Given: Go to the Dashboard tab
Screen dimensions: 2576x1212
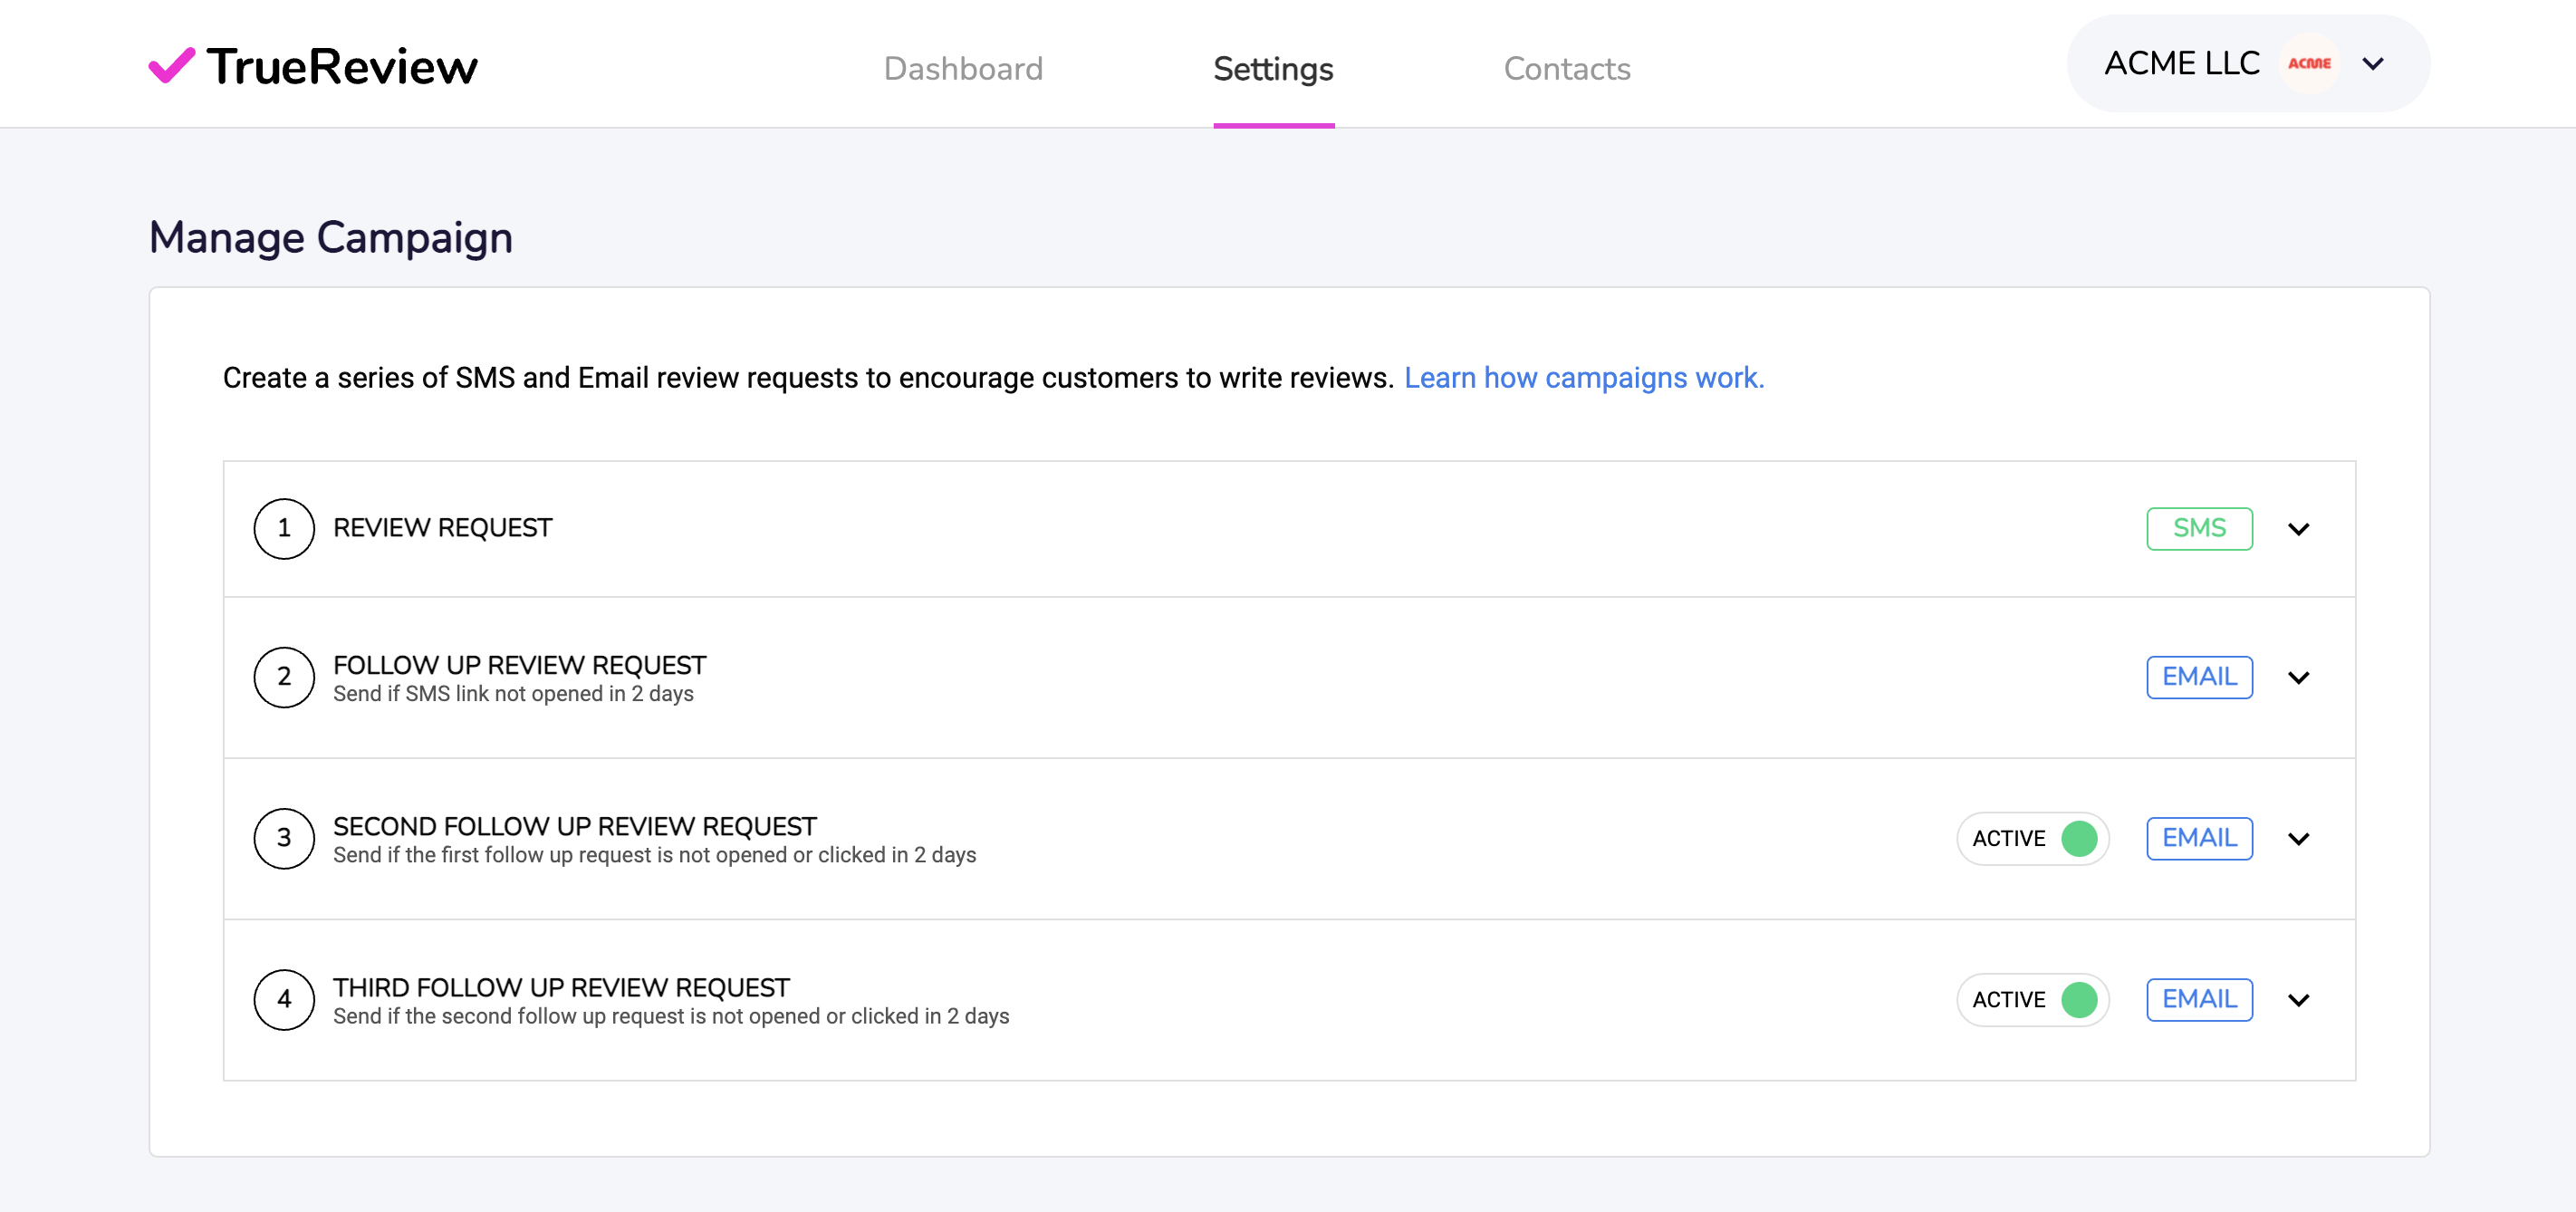Looking at the screenshot, I should [x=962, y=68].
